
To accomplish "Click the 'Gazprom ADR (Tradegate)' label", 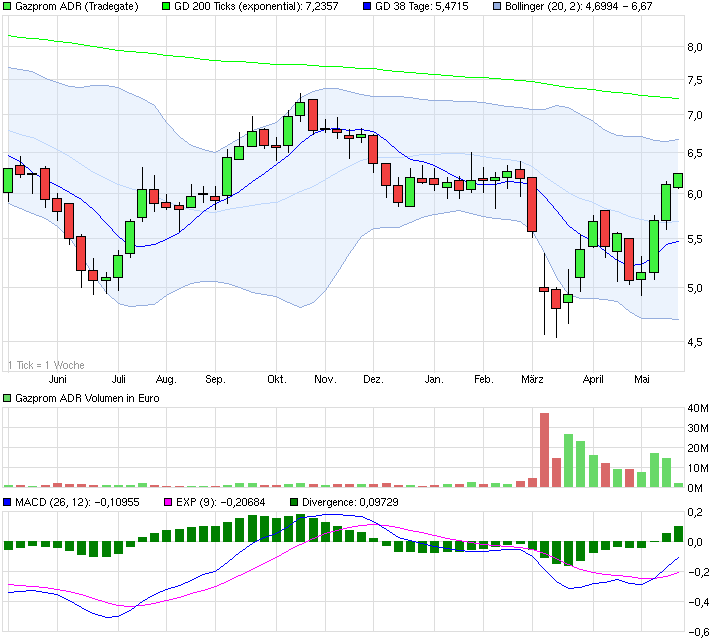I will click(x=77, y=6).
